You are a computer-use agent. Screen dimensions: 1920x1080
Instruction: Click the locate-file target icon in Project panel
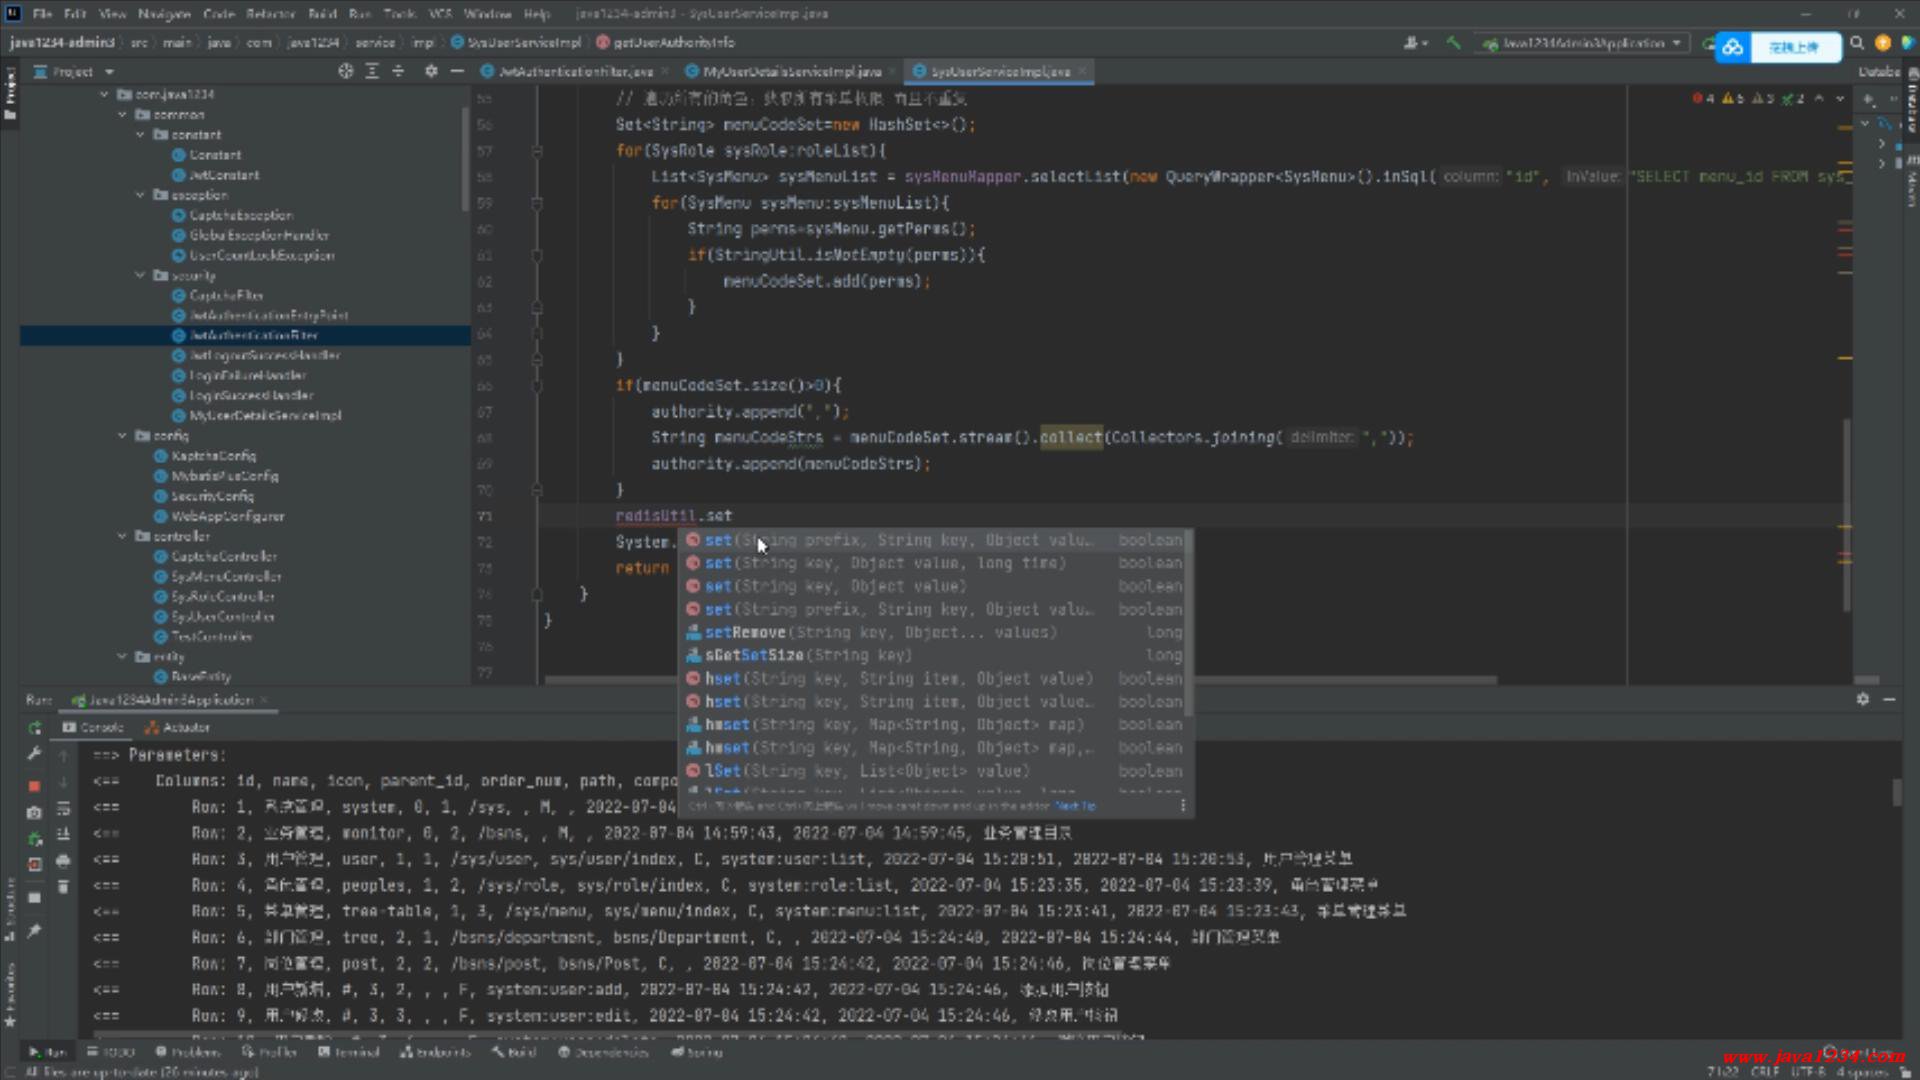click(x=346, y=71)
